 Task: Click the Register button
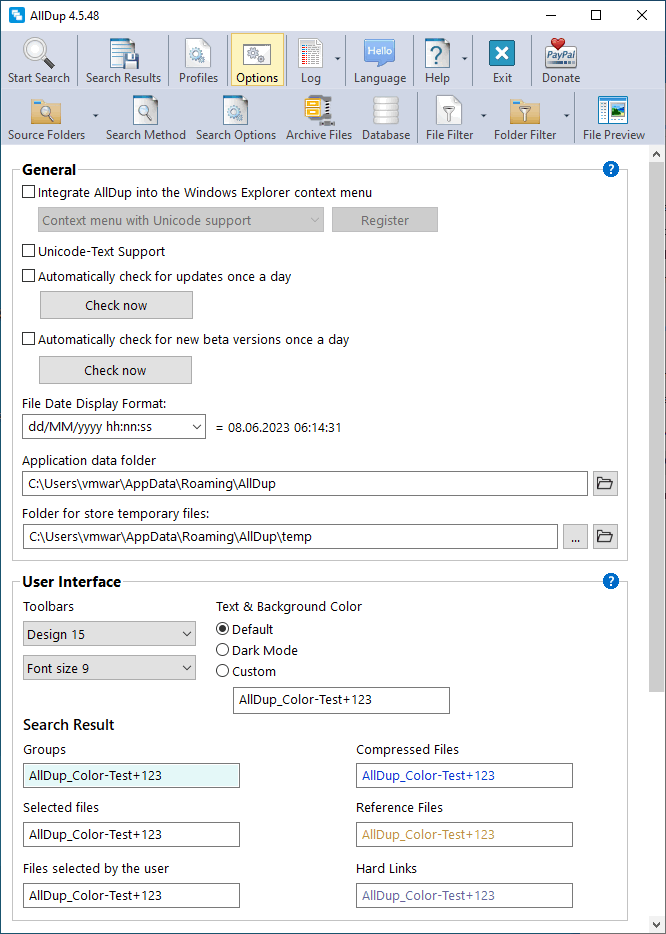point(384,219)
